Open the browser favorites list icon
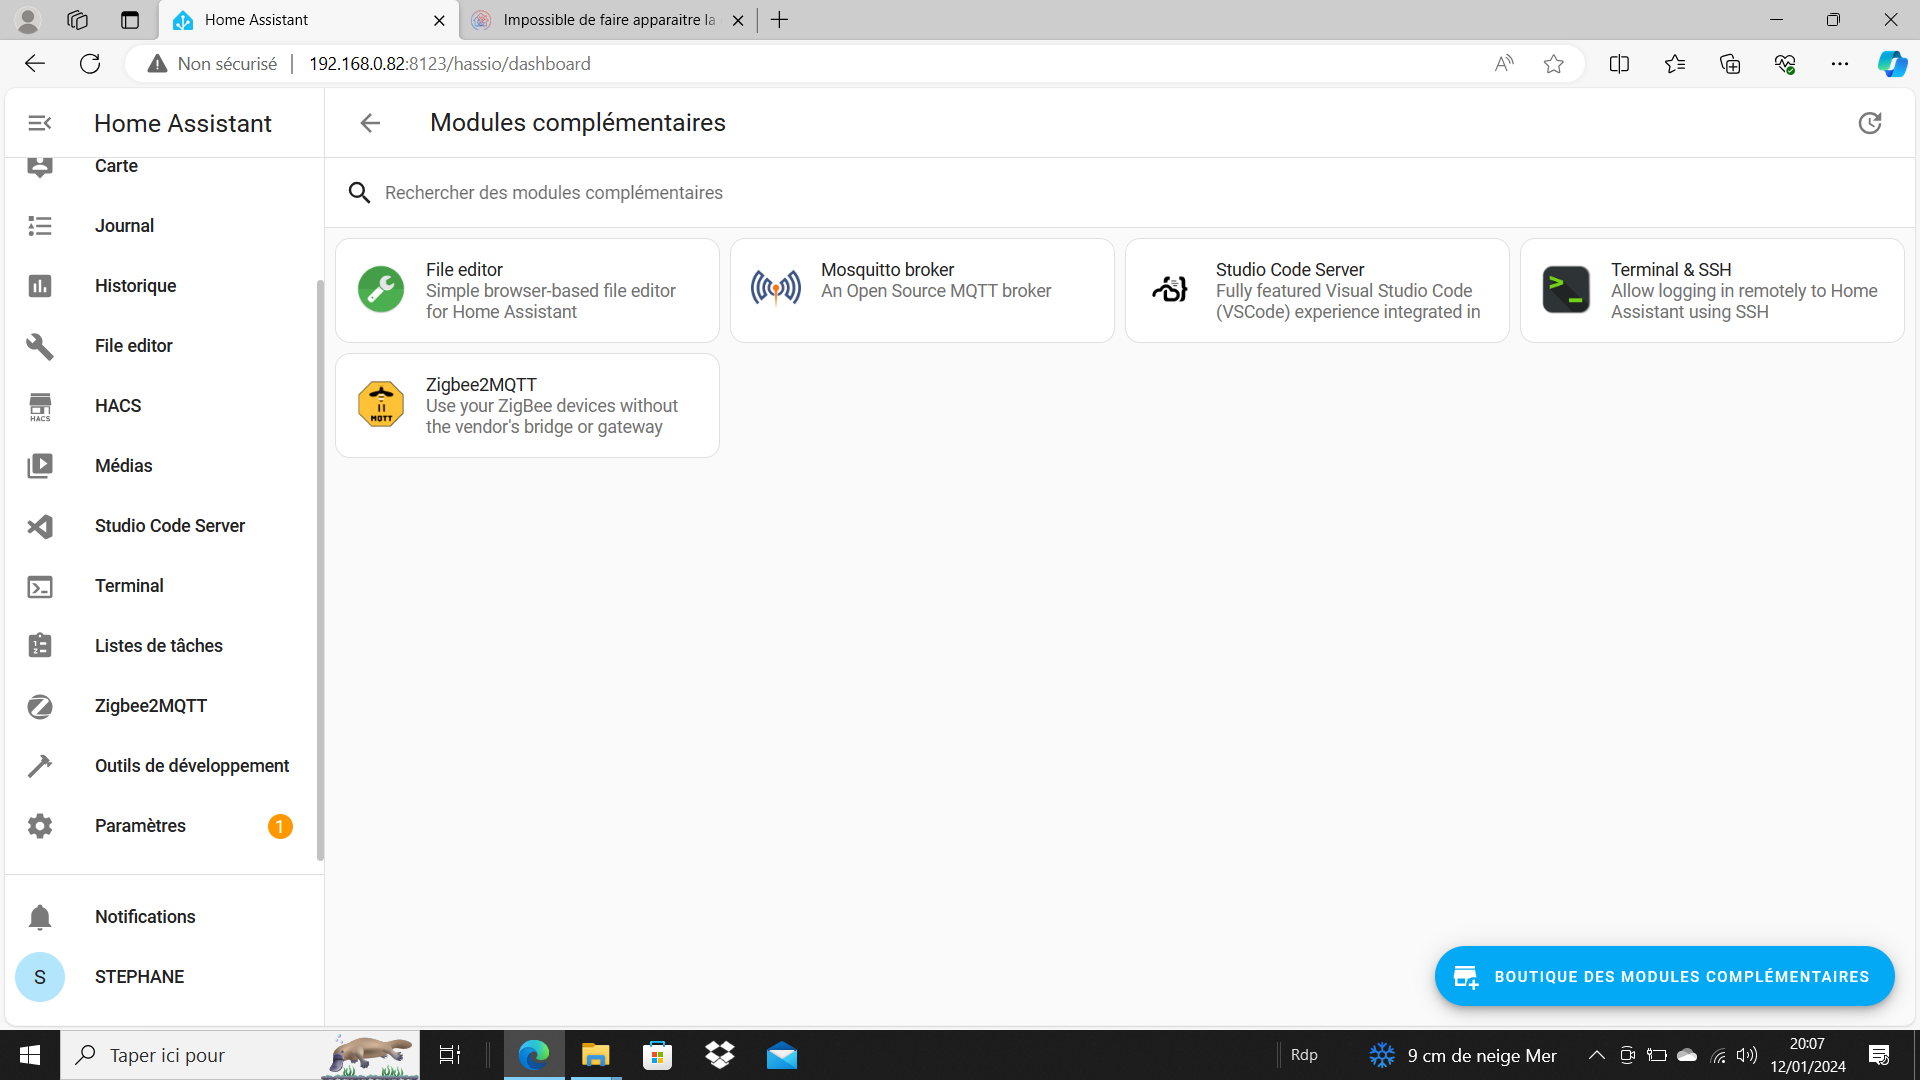Screen dimensions: 1920x1080 pyautogui.click(x=1675, y=64)
